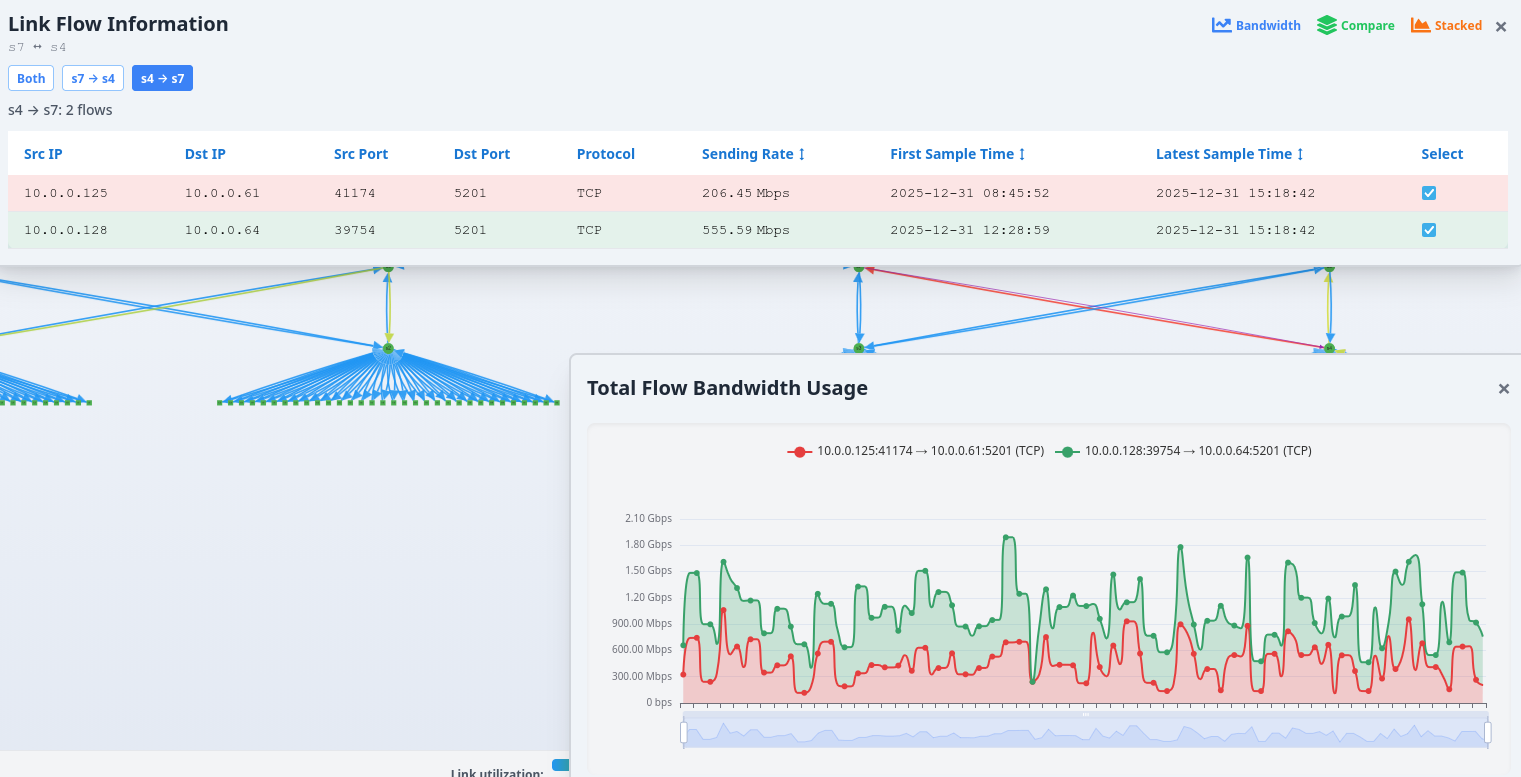
Task: Uncheck the Select checkbox for flow 10.0.0.125
Action: pyautogui.click(x=1428, y=192)
